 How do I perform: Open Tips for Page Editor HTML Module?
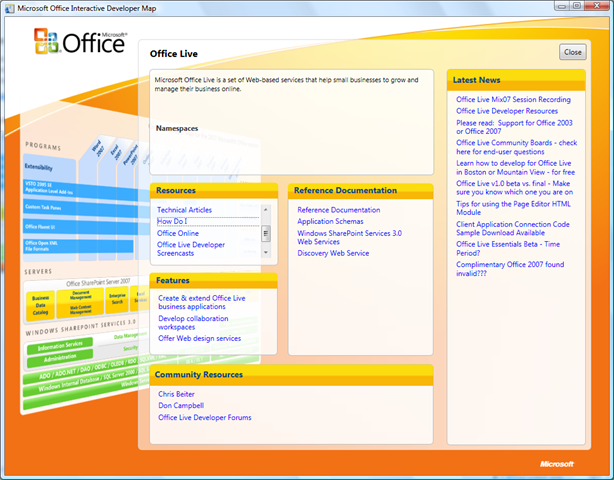513,208
